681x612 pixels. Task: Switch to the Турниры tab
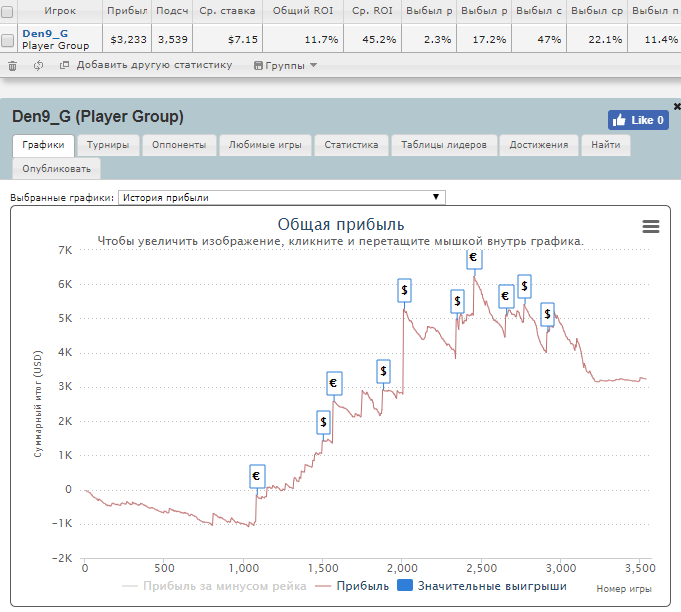[x=108, y=145]
